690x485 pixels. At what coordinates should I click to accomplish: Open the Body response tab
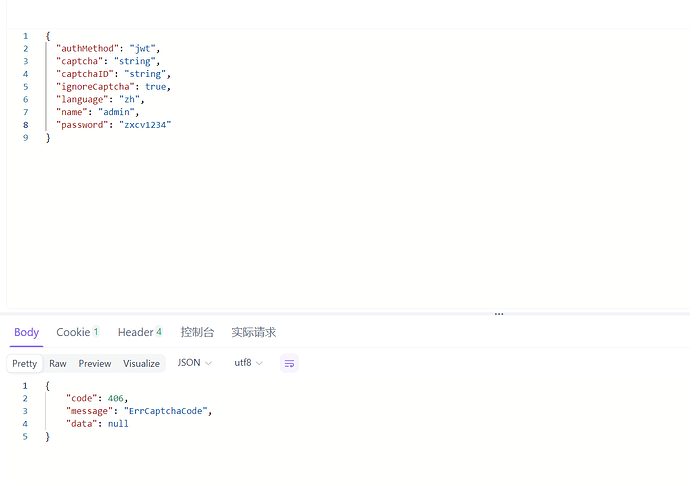click(27, 332)
